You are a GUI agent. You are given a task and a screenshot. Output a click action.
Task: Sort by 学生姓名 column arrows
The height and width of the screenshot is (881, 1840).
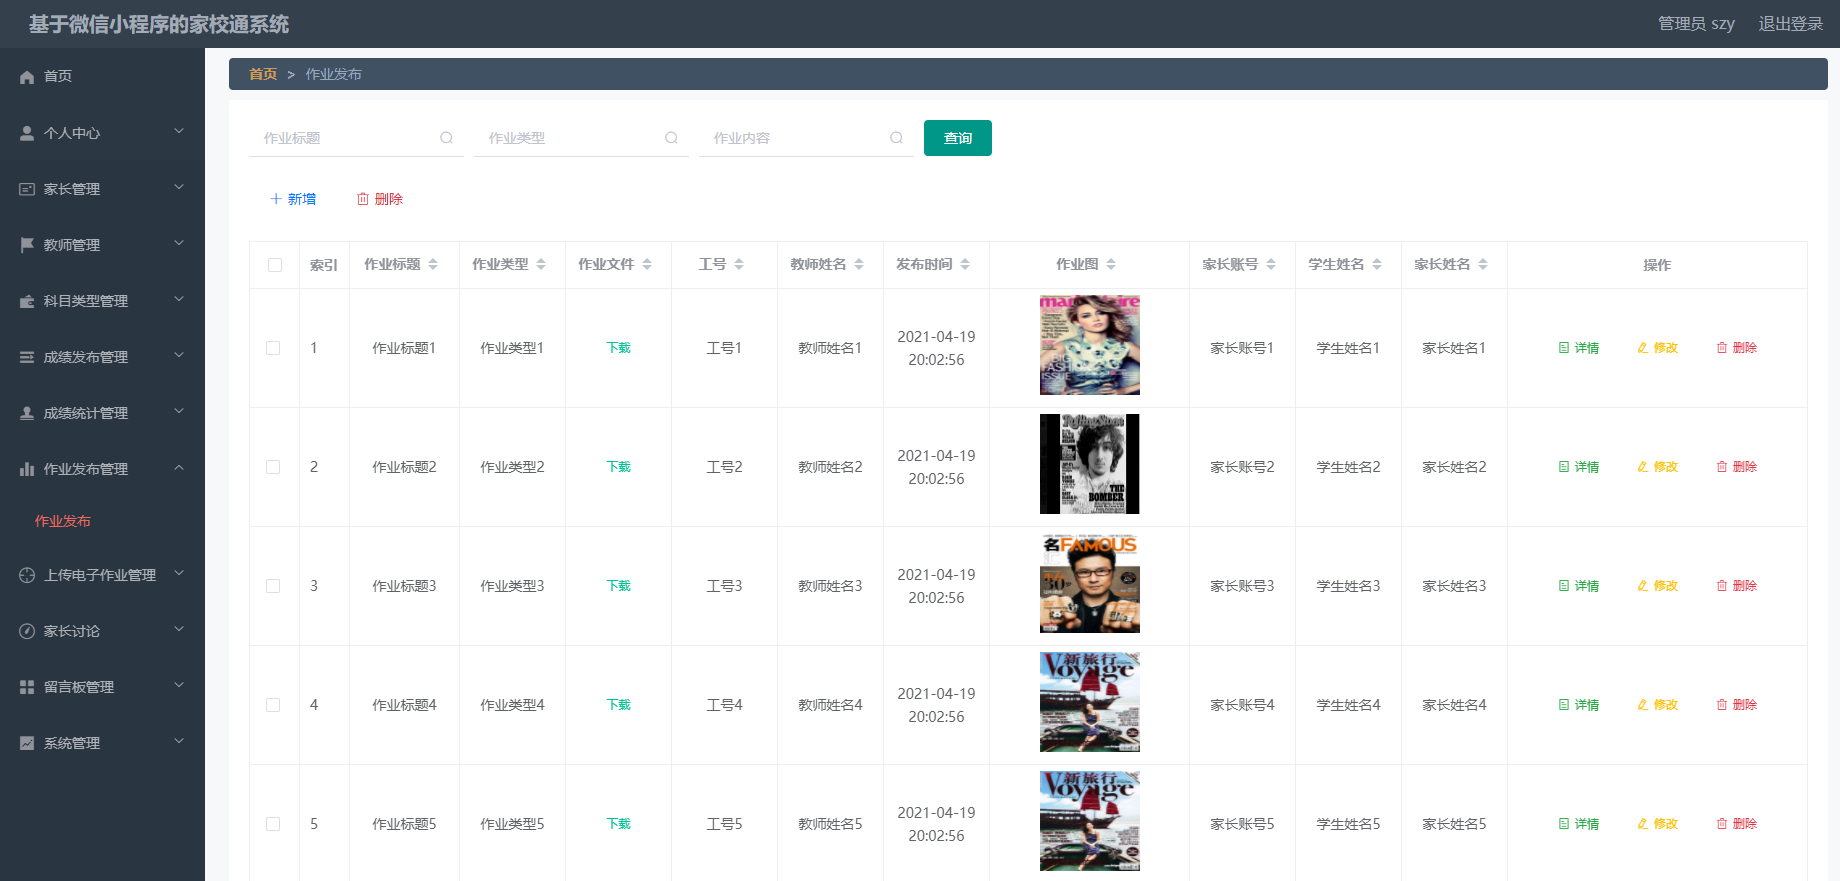pos(1377,264)
